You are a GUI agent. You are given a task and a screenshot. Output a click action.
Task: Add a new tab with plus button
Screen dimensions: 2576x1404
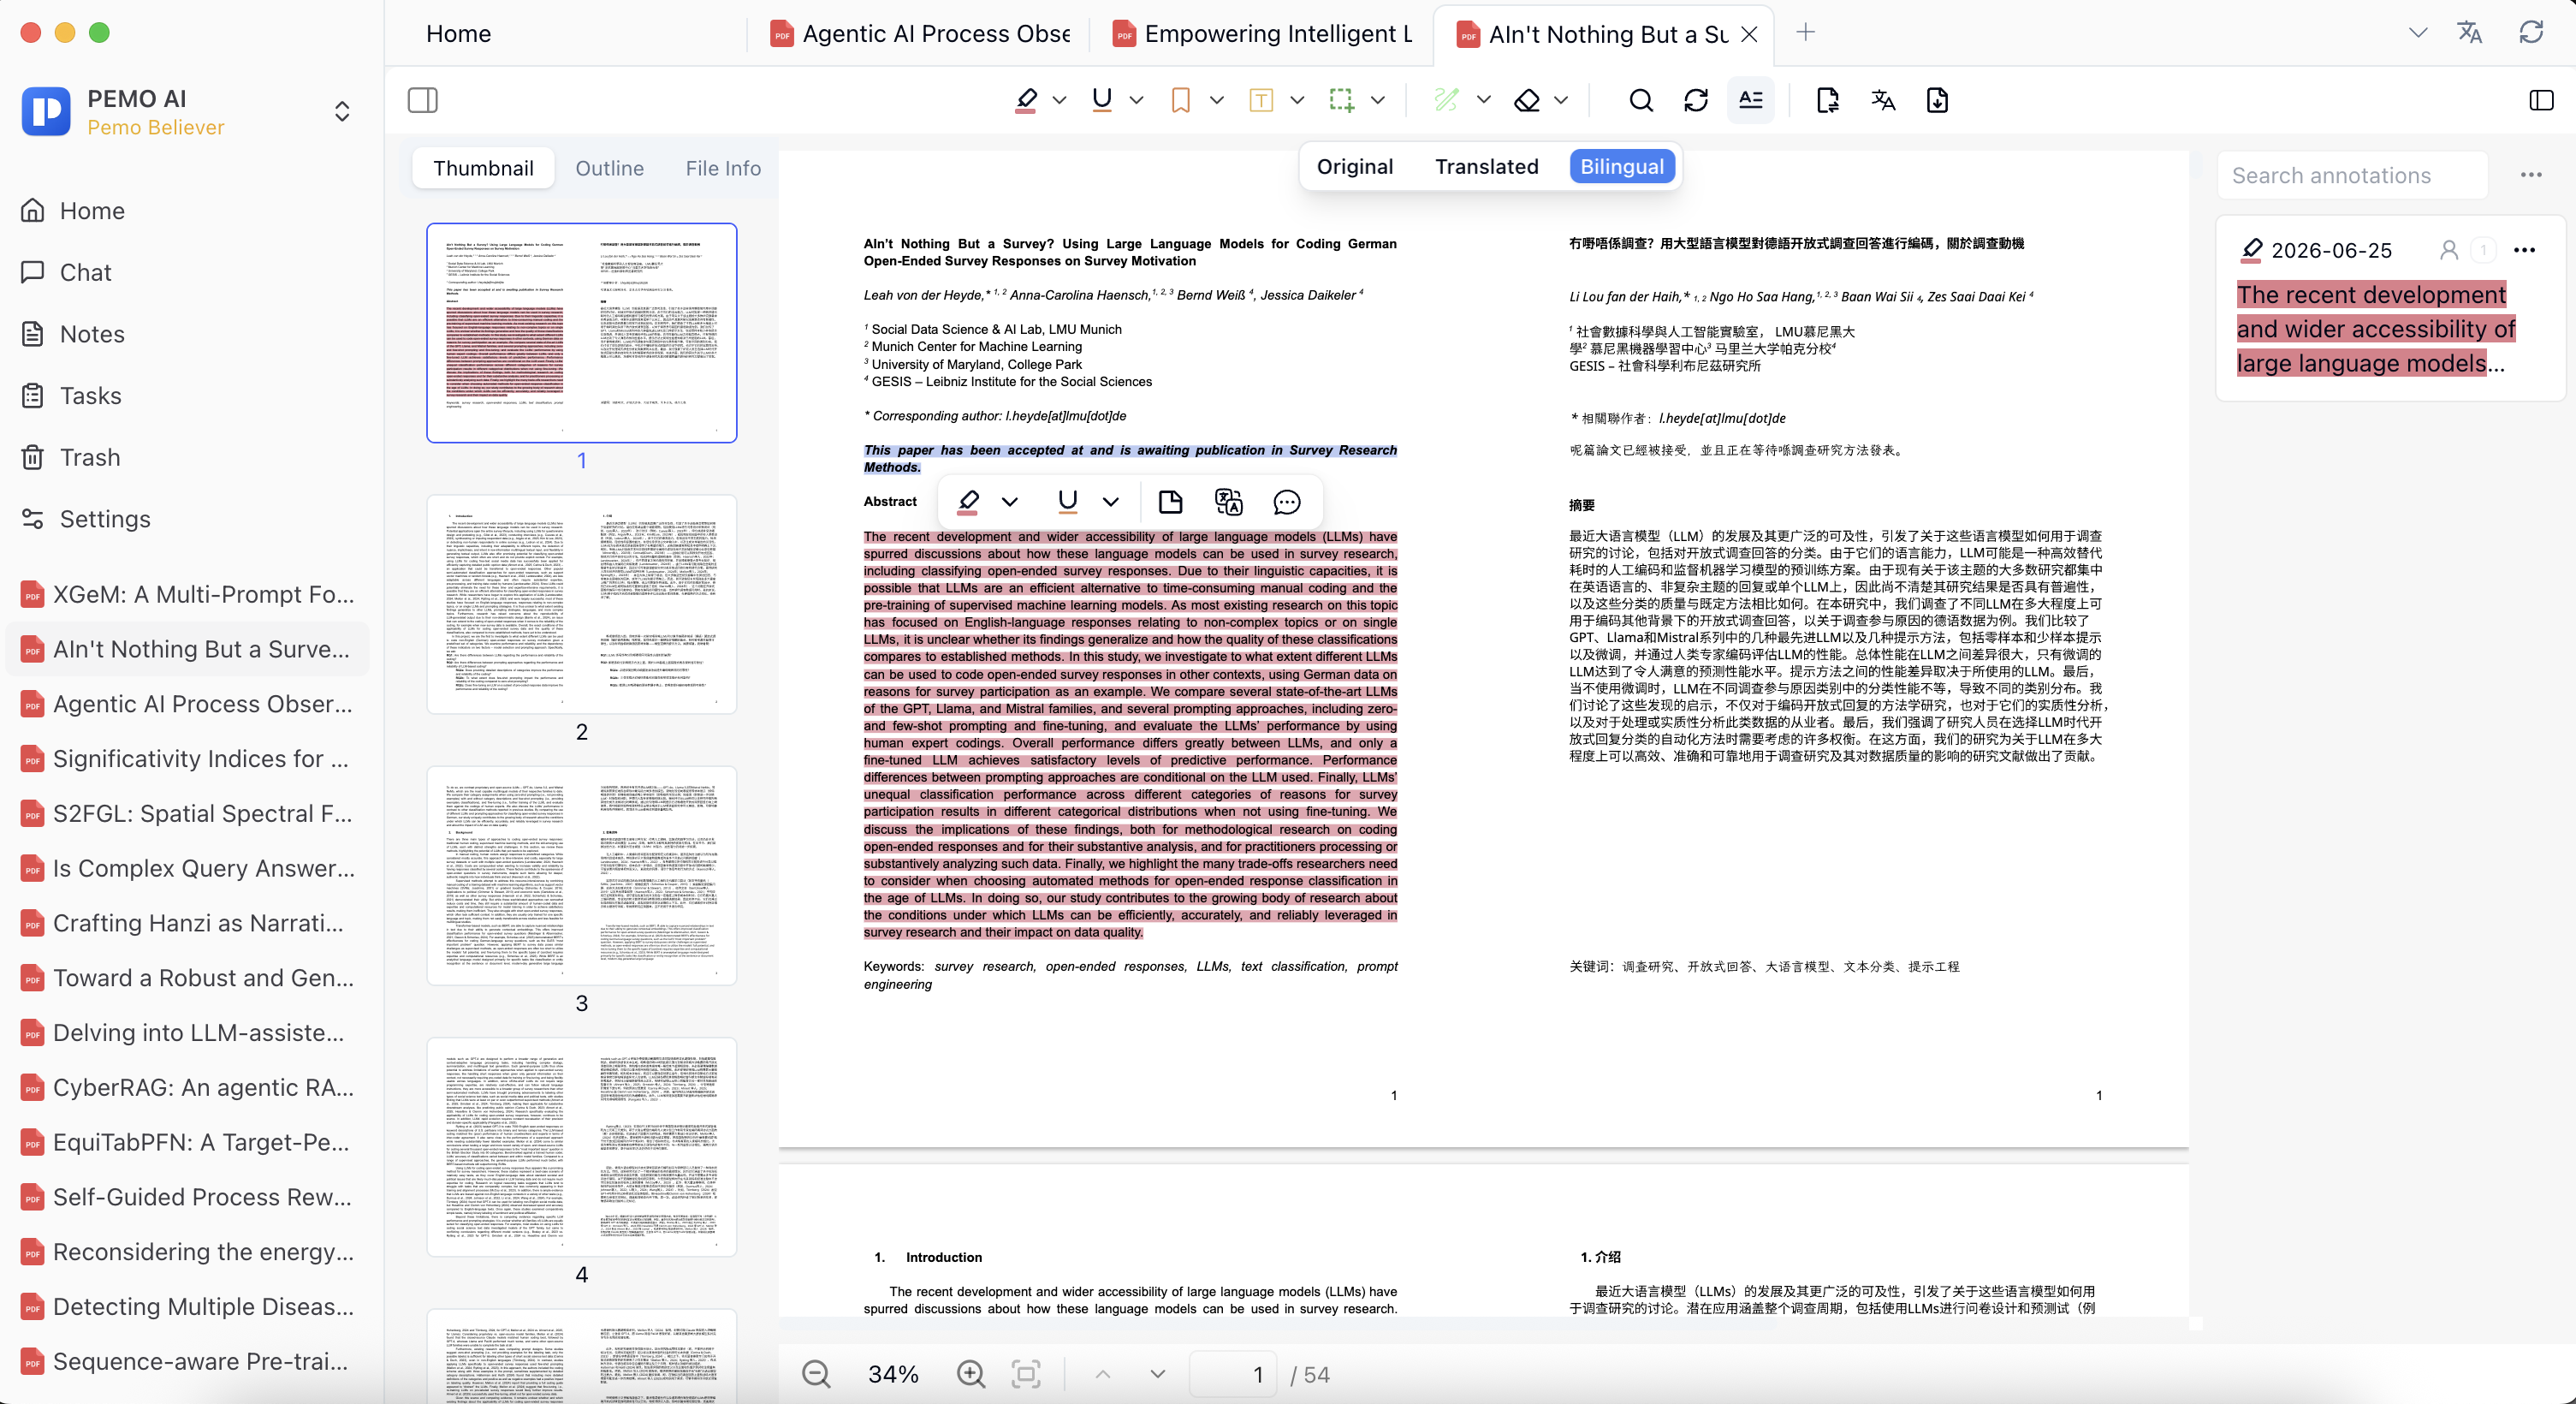click(x=1805, y=32)
